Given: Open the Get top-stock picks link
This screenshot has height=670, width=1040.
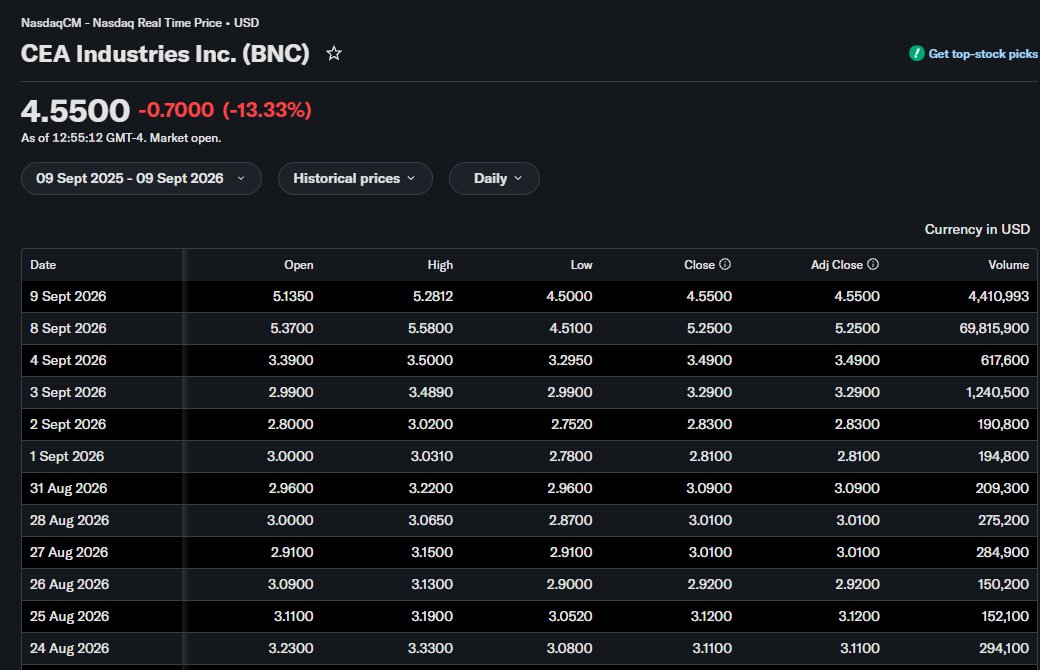Looking at the screenshot, I should [983, 54].
